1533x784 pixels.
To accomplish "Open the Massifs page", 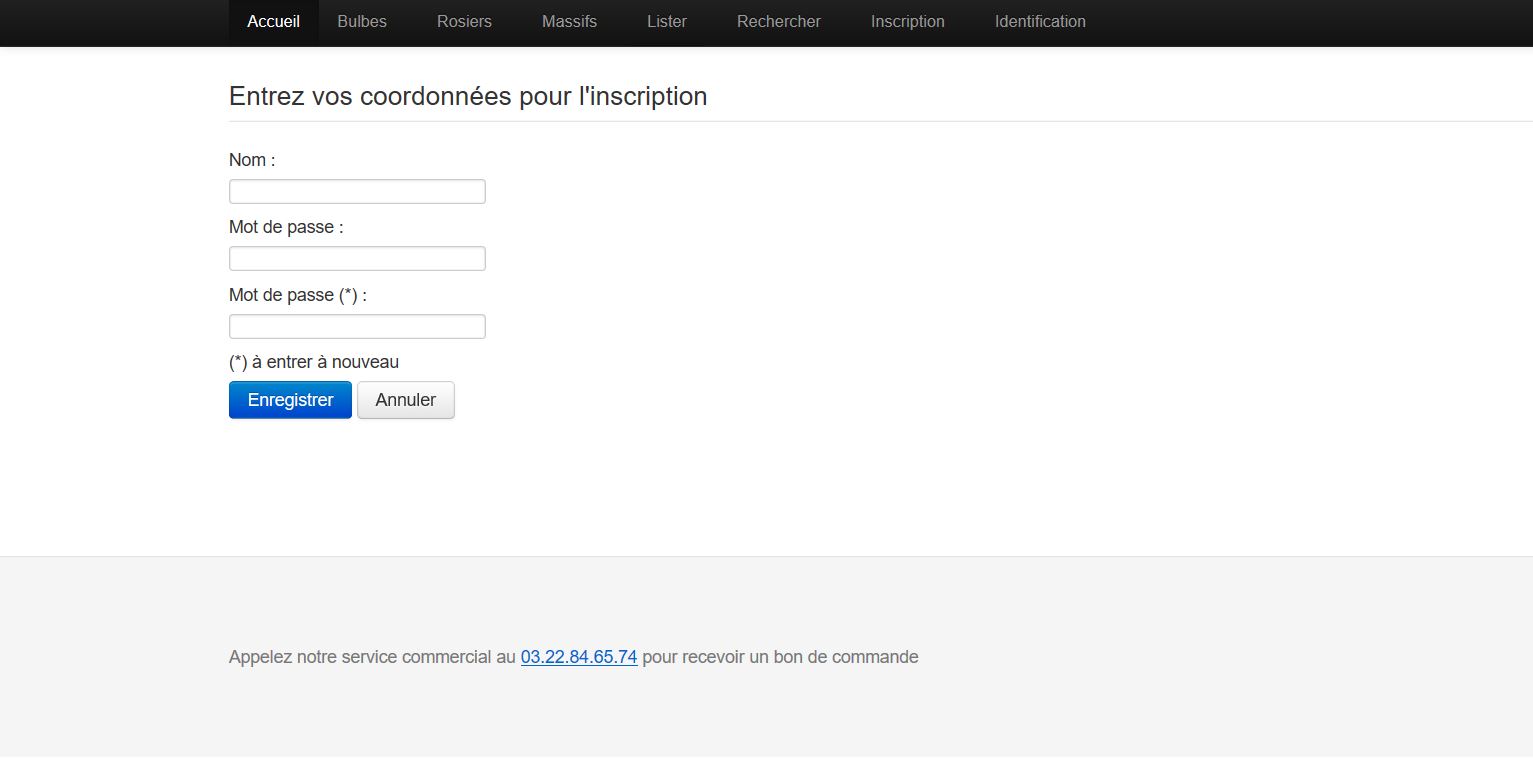I will [569, 21].
